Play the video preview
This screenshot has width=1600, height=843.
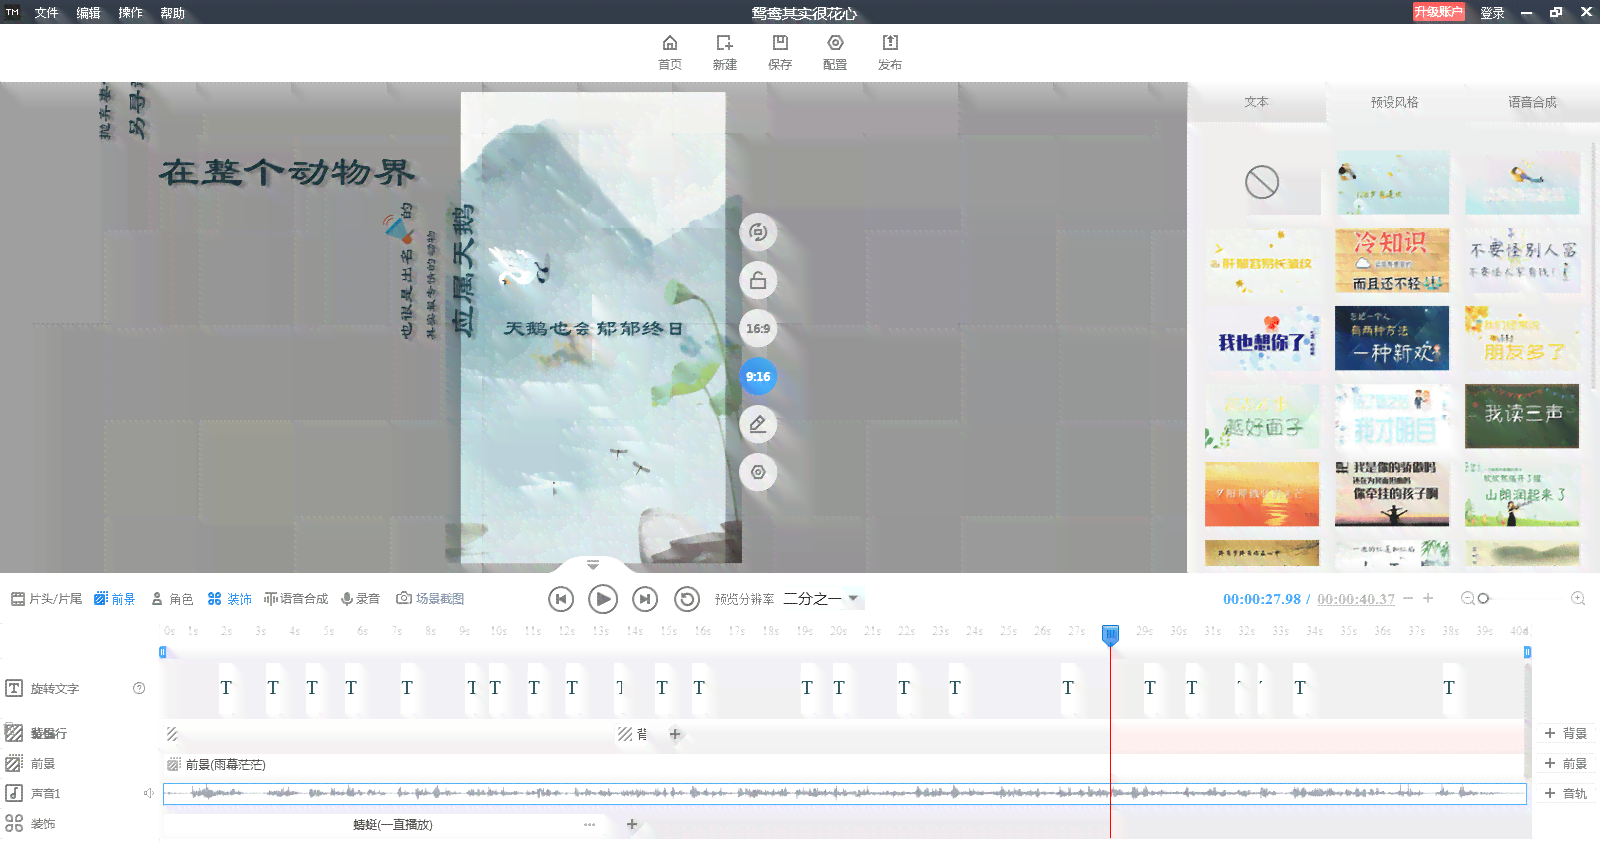(x=603, y=599)
